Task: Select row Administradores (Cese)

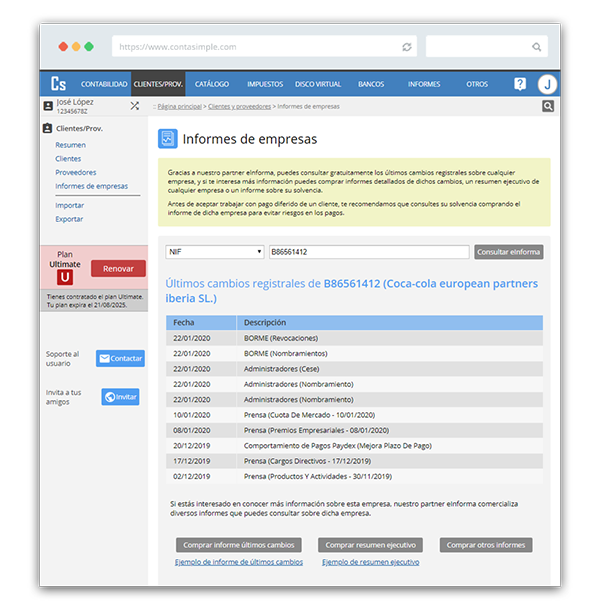Action: coord(355,369)
